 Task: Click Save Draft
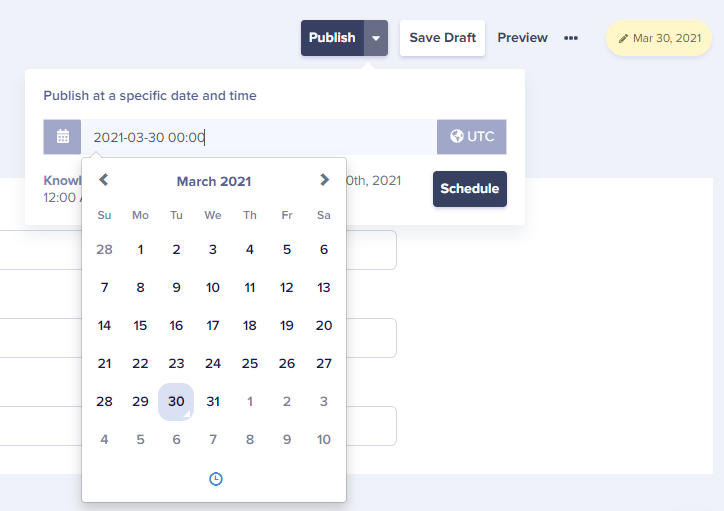(x=442, y=38)
